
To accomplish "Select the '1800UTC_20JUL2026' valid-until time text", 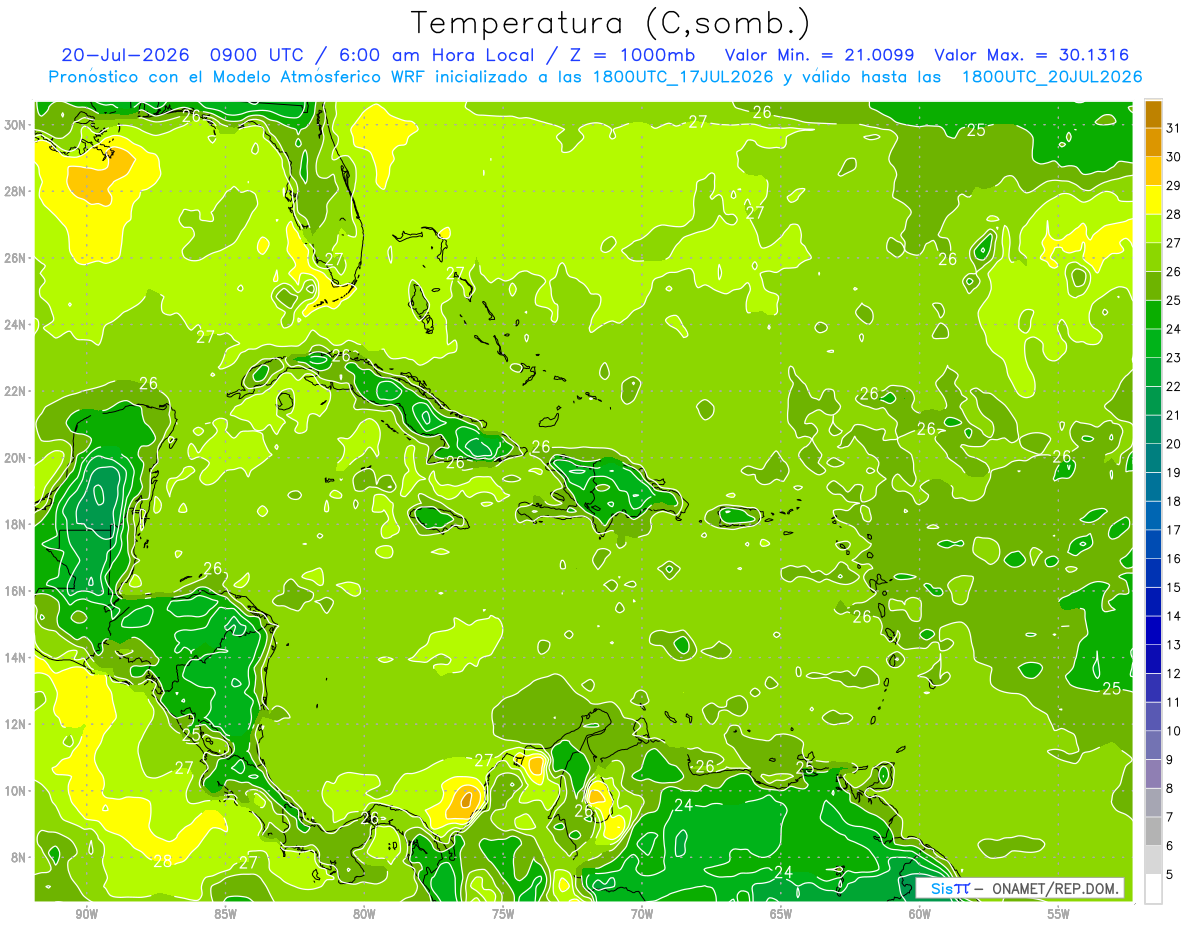I will click(x=1051, y=77).
